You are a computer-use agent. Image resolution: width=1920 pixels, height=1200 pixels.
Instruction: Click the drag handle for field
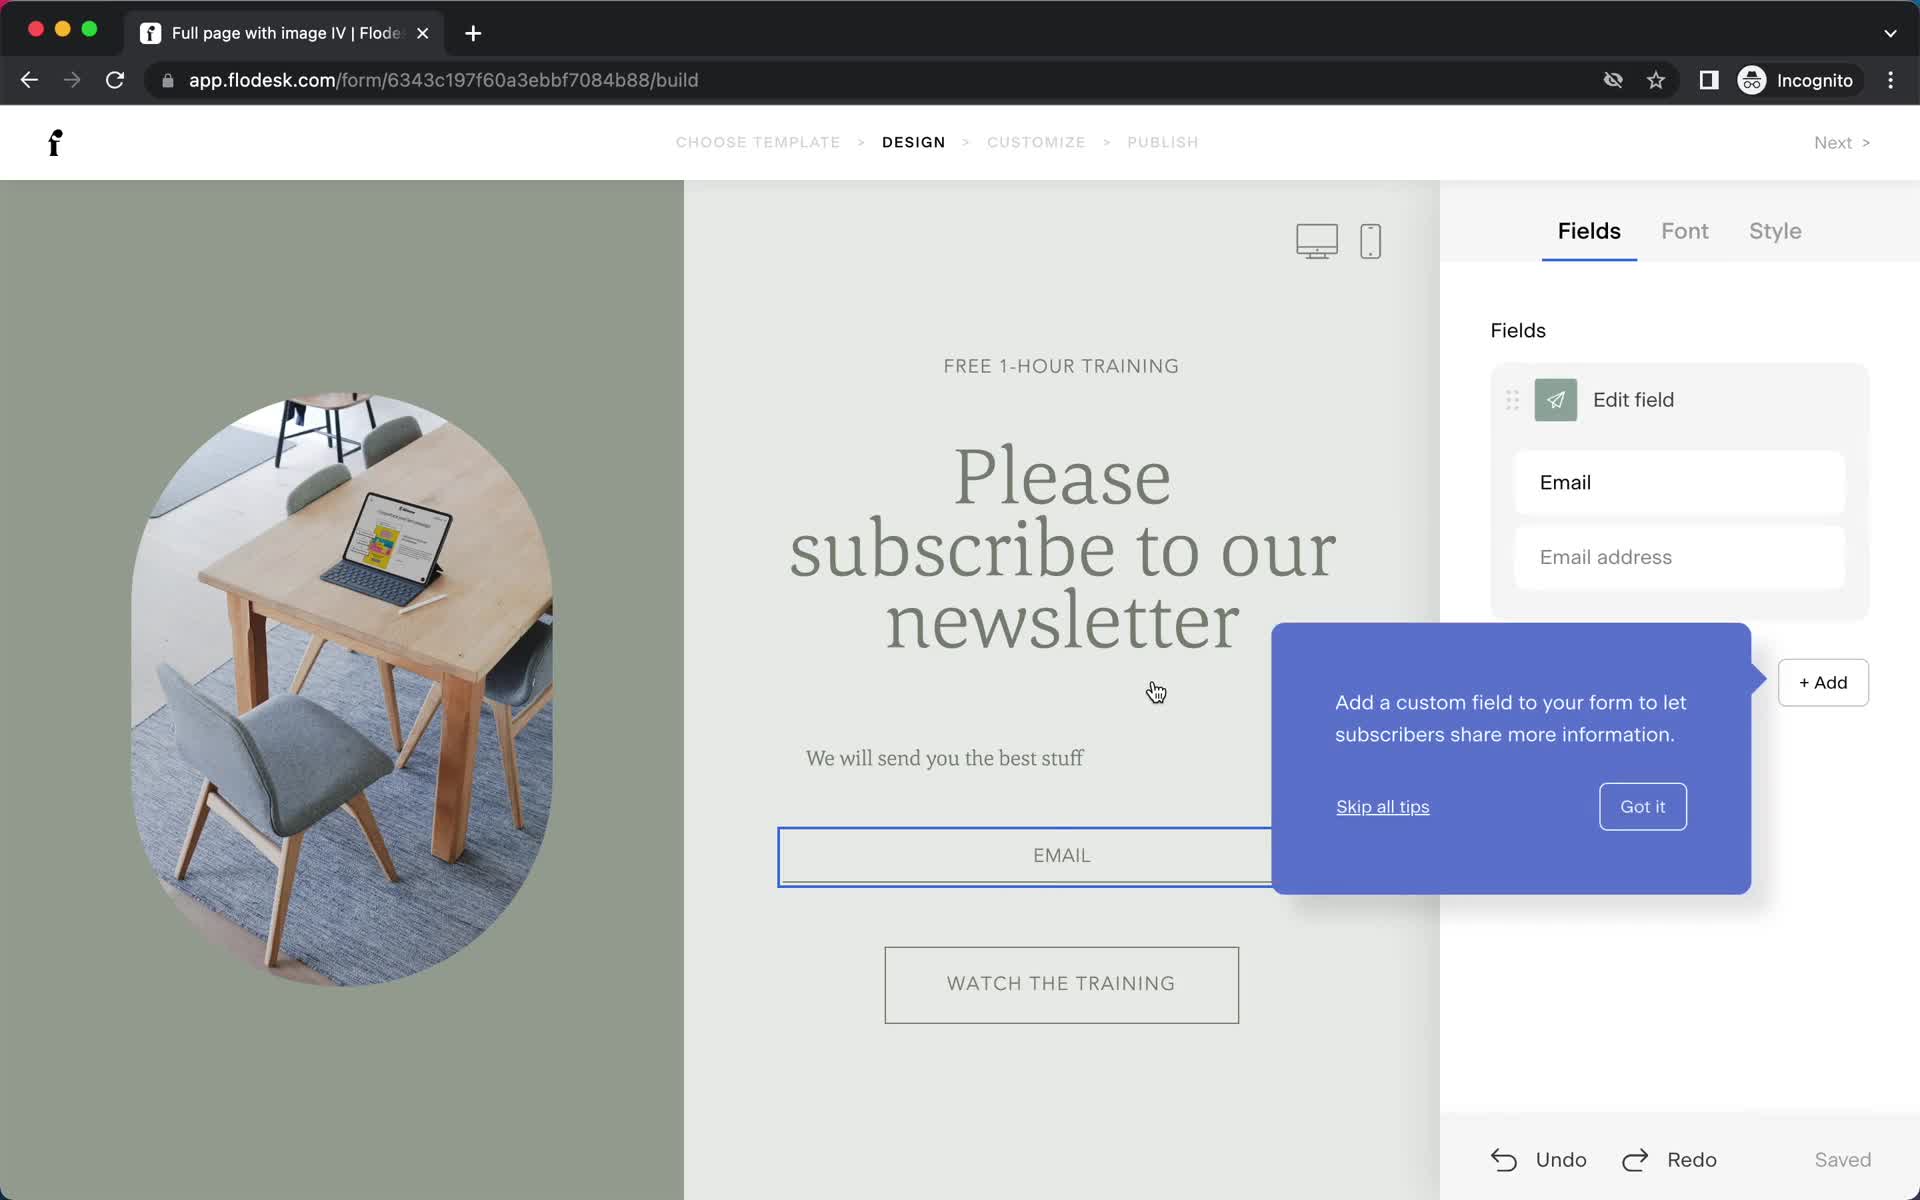pyautogui.click(x=1512, y=400)
